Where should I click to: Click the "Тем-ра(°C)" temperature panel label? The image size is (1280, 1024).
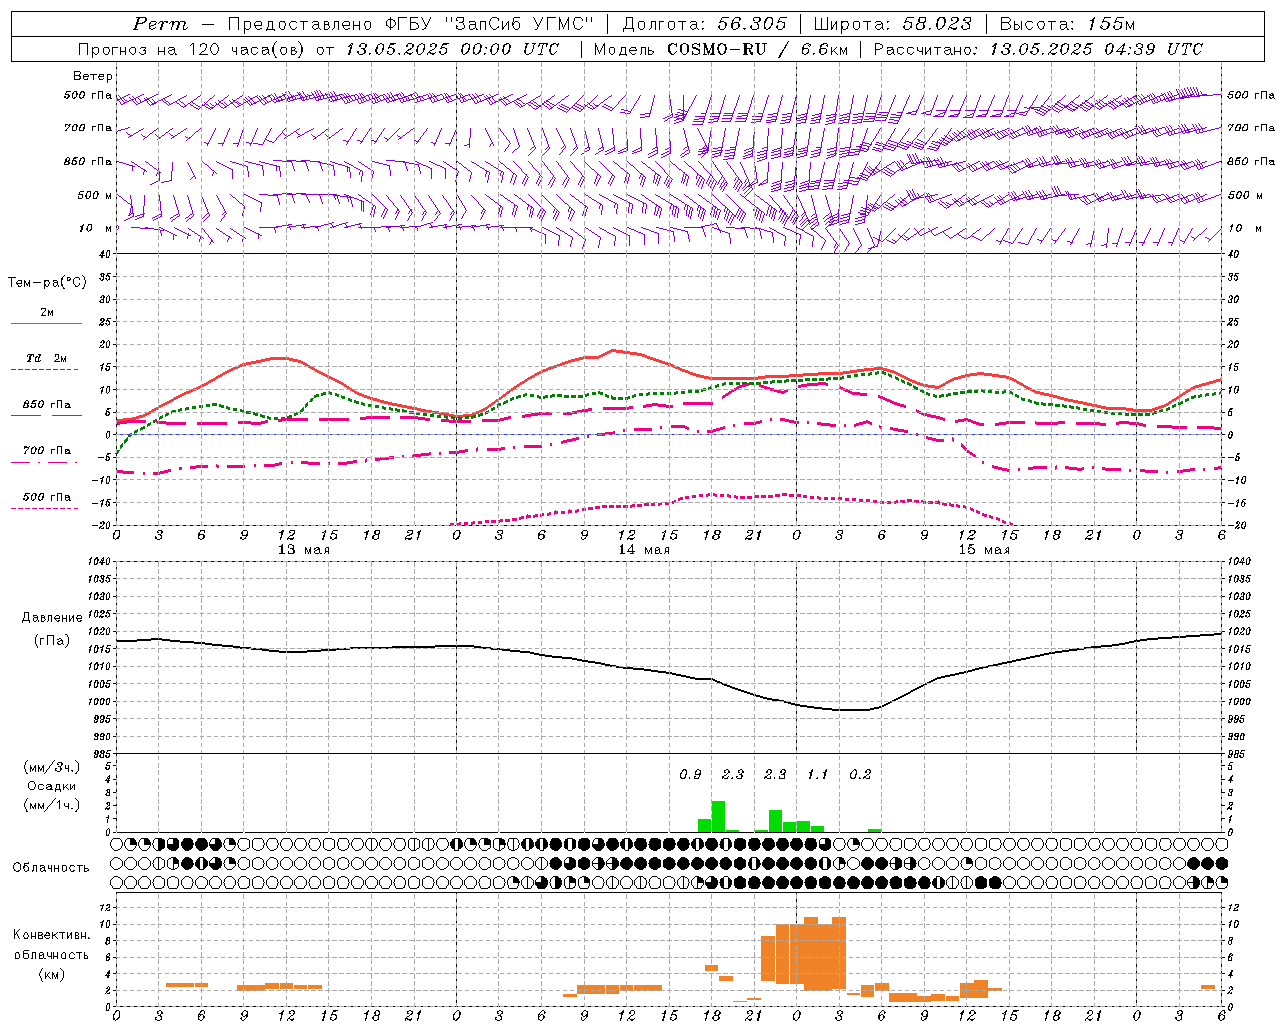click(x=47, y=283)
